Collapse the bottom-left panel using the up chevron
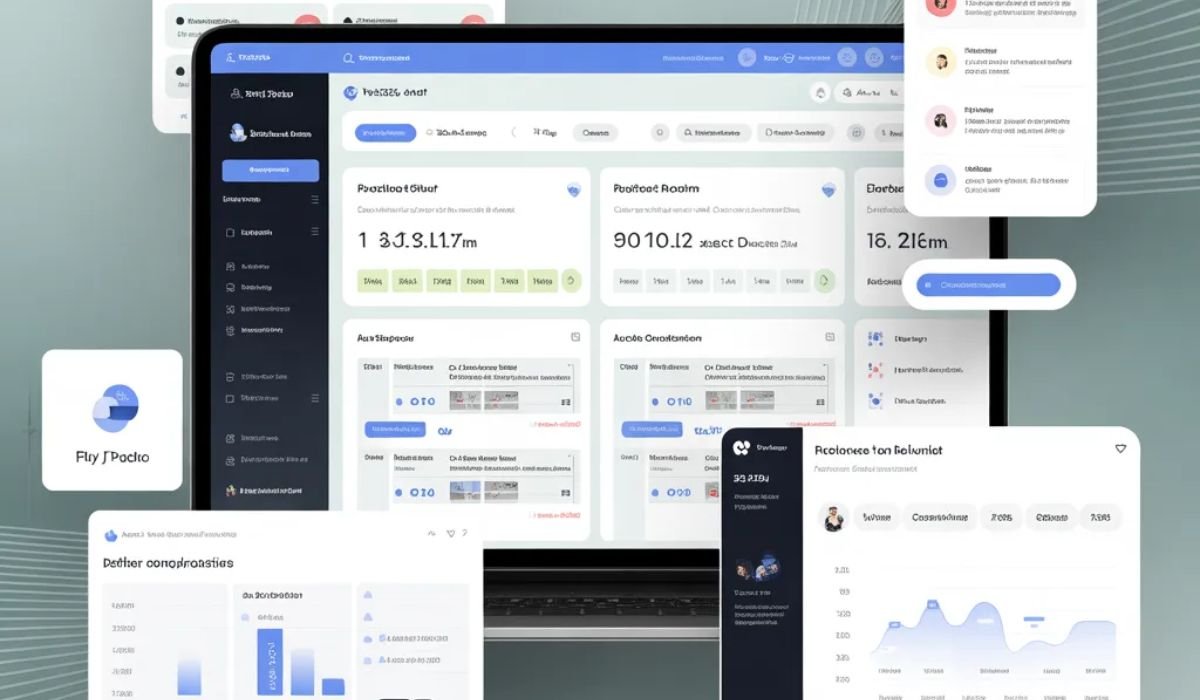This screenshot has width=1200, height=700. (x=431, y=534)
